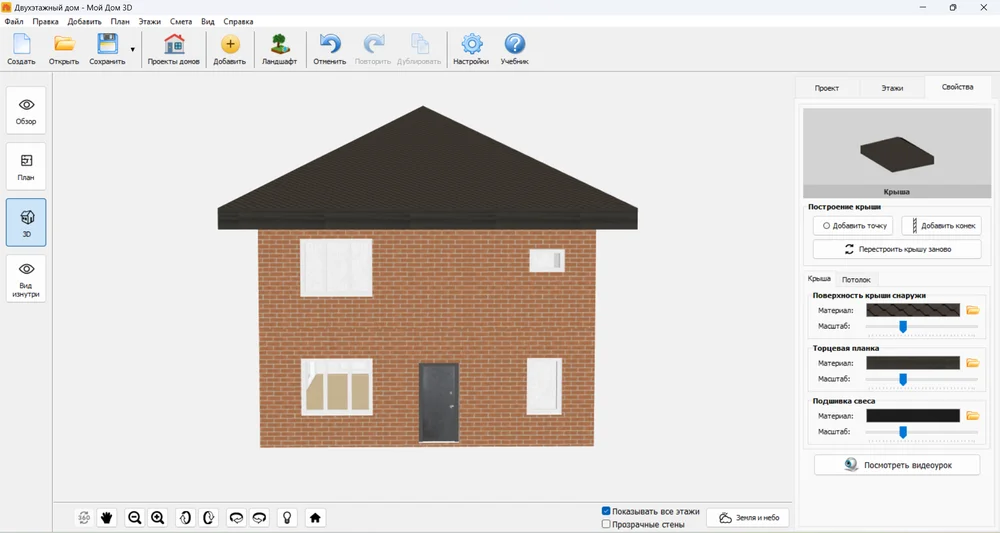Open the Ландшафт landscape tool
1000x533 pixels.
coord(279,50)
